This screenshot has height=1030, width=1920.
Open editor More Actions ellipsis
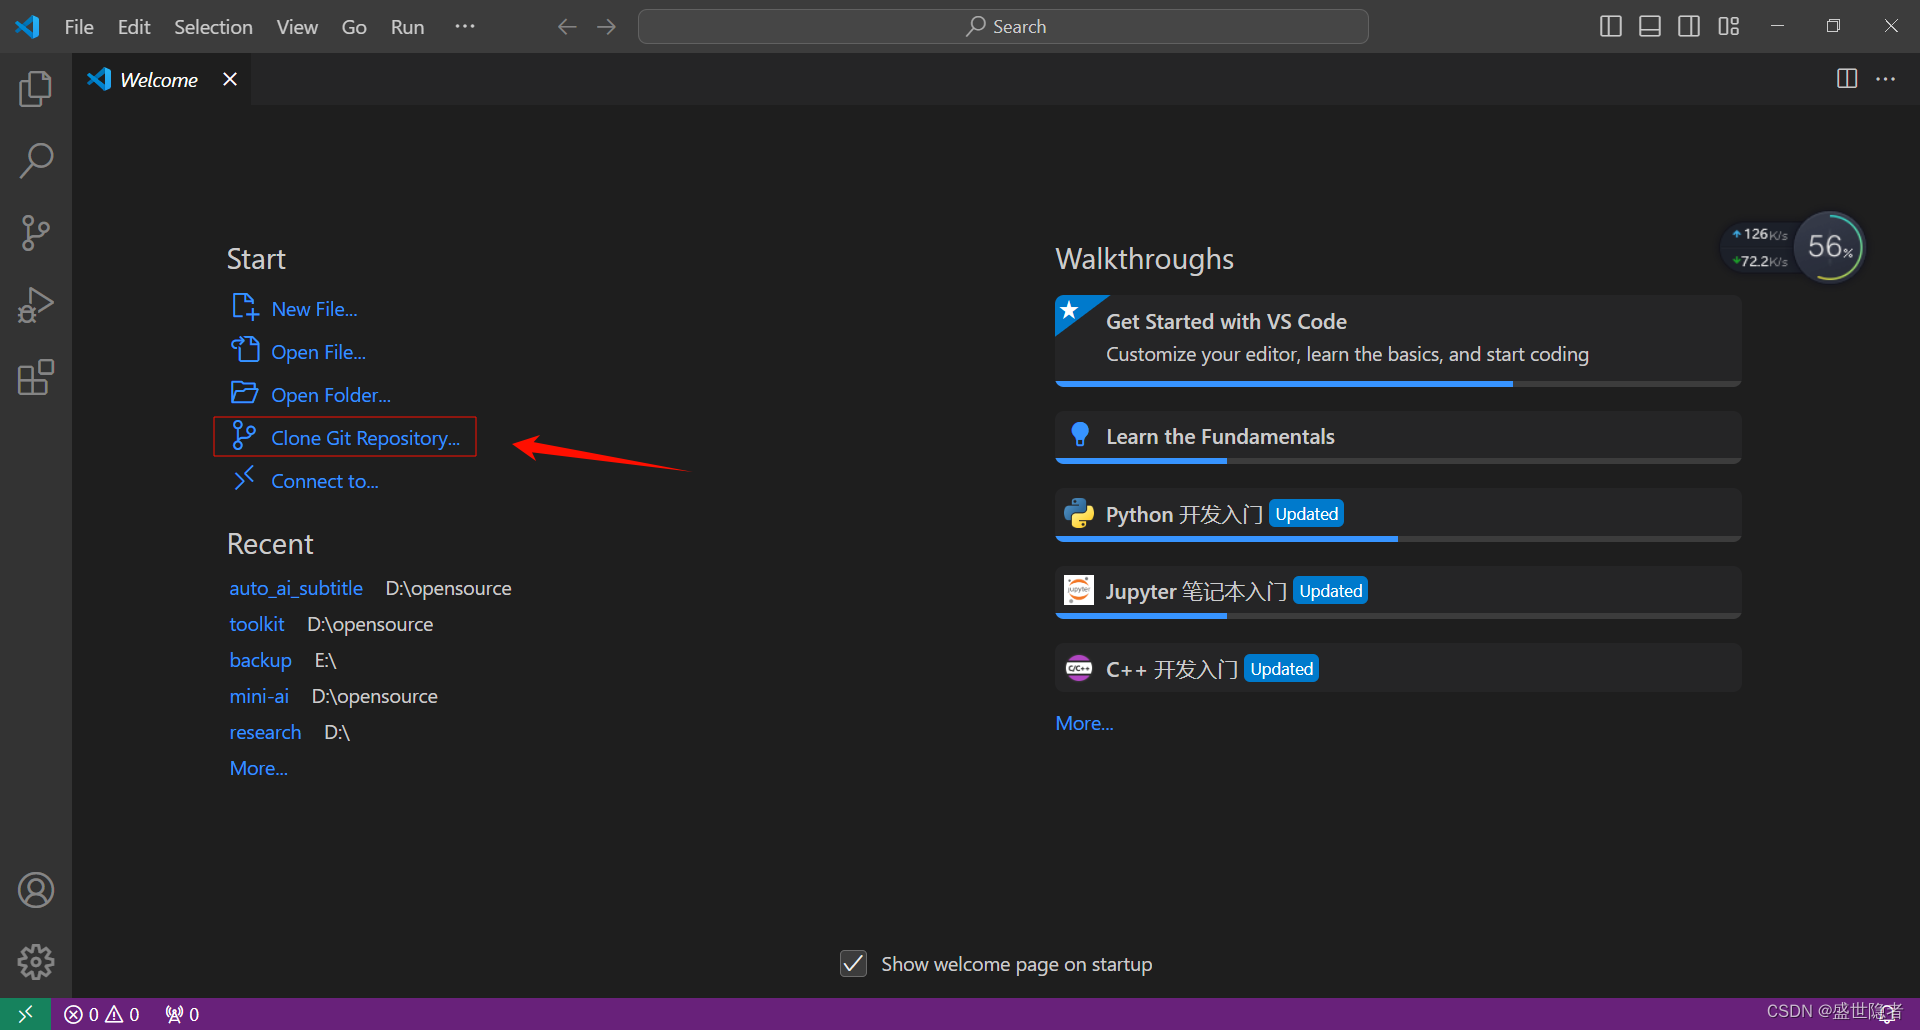pos(1886,79)
